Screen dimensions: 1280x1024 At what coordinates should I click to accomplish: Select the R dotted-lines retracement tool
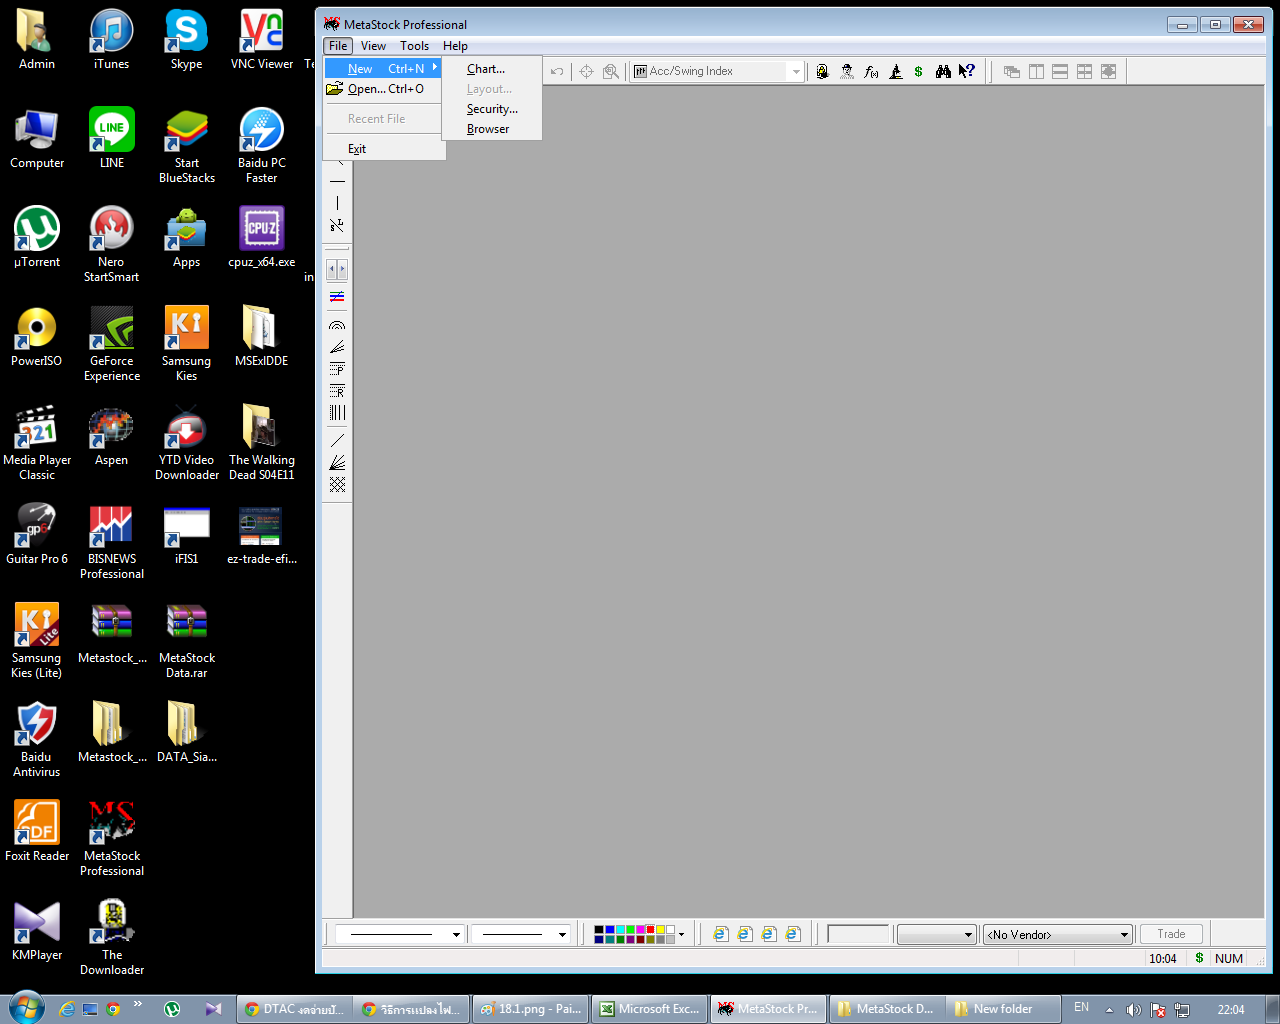point(337,391)
